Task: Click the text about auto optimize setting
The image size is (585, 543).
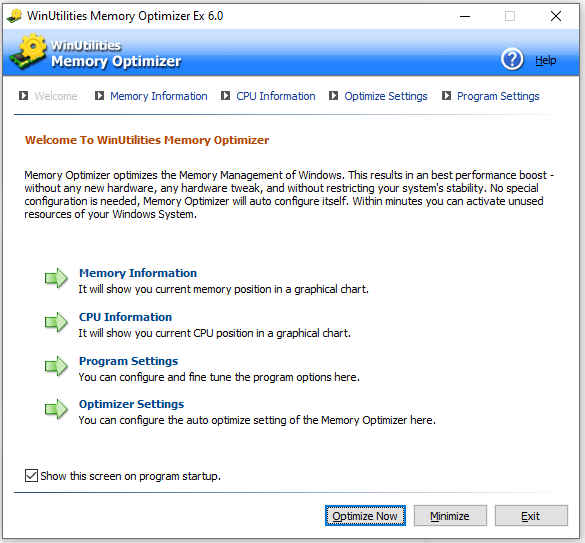Action: pyautogui.click(x=257, y=420)
